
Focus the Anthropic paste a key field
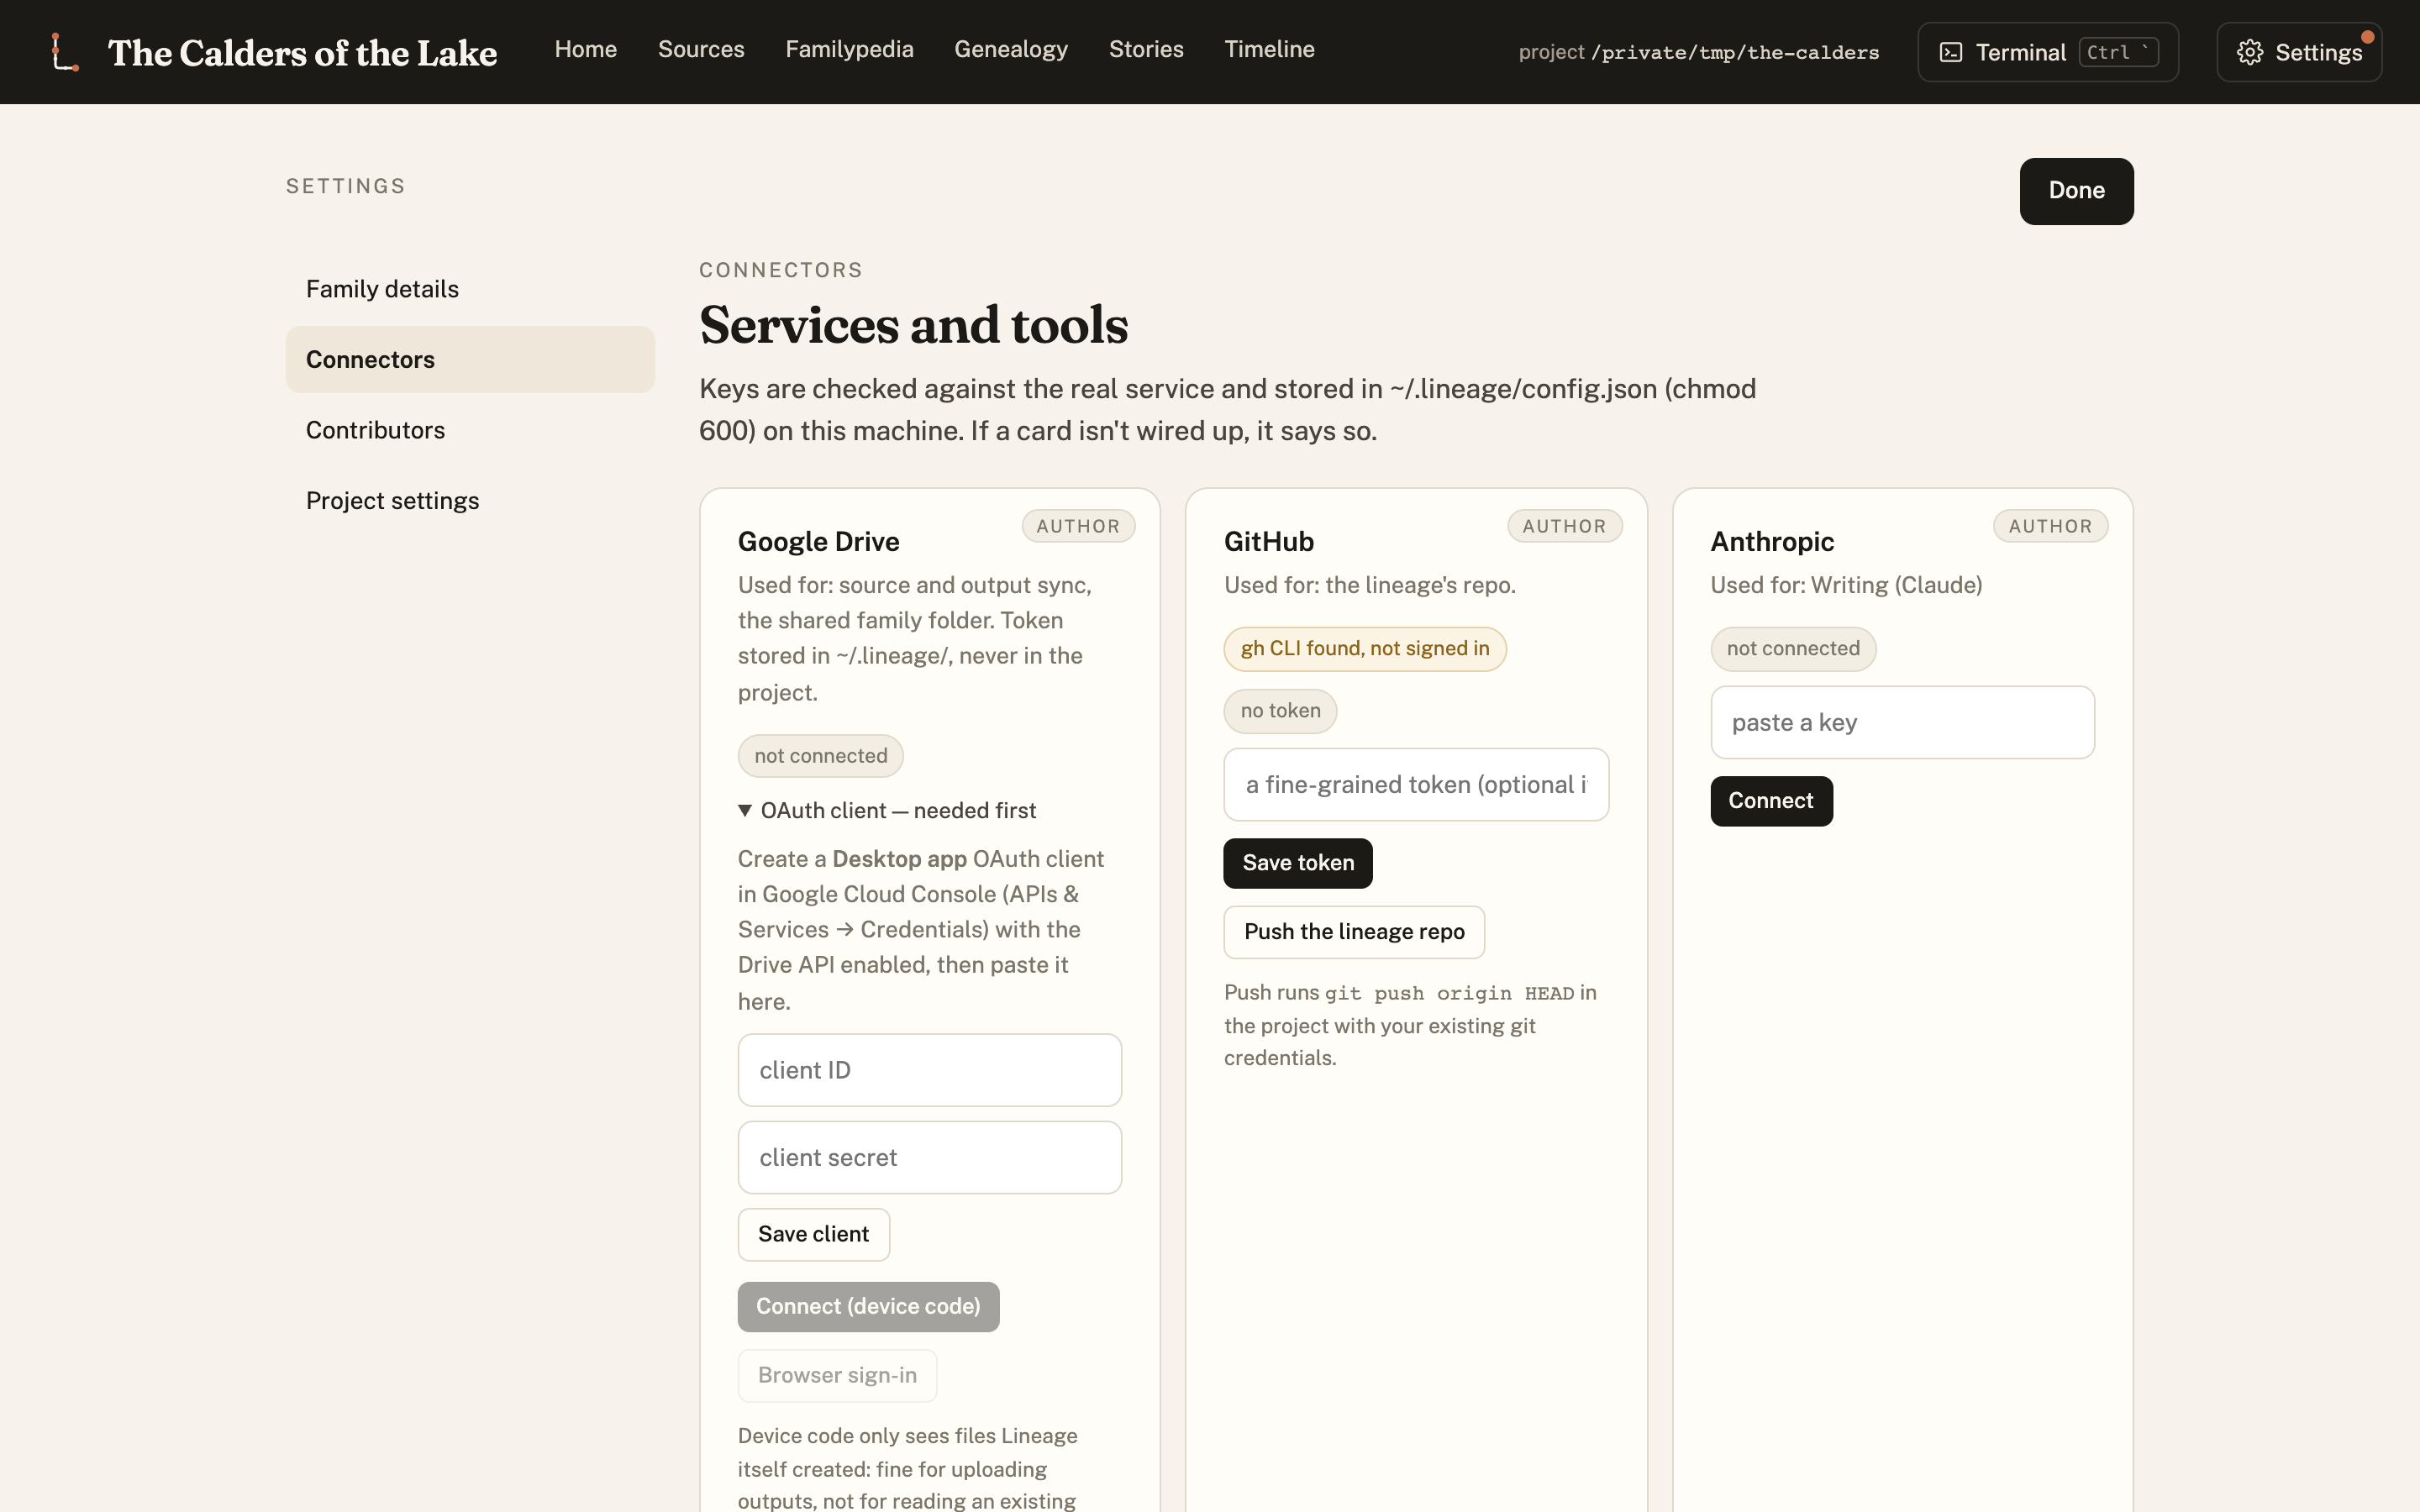point(1902,722)
